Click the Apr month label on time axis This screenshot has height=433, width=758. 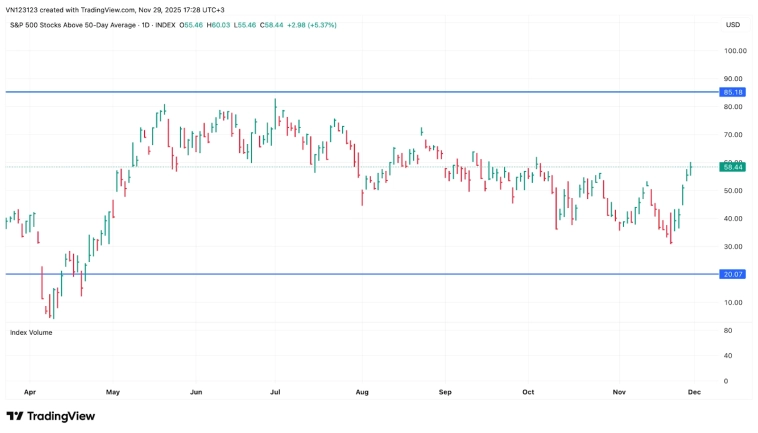(29, 393)
